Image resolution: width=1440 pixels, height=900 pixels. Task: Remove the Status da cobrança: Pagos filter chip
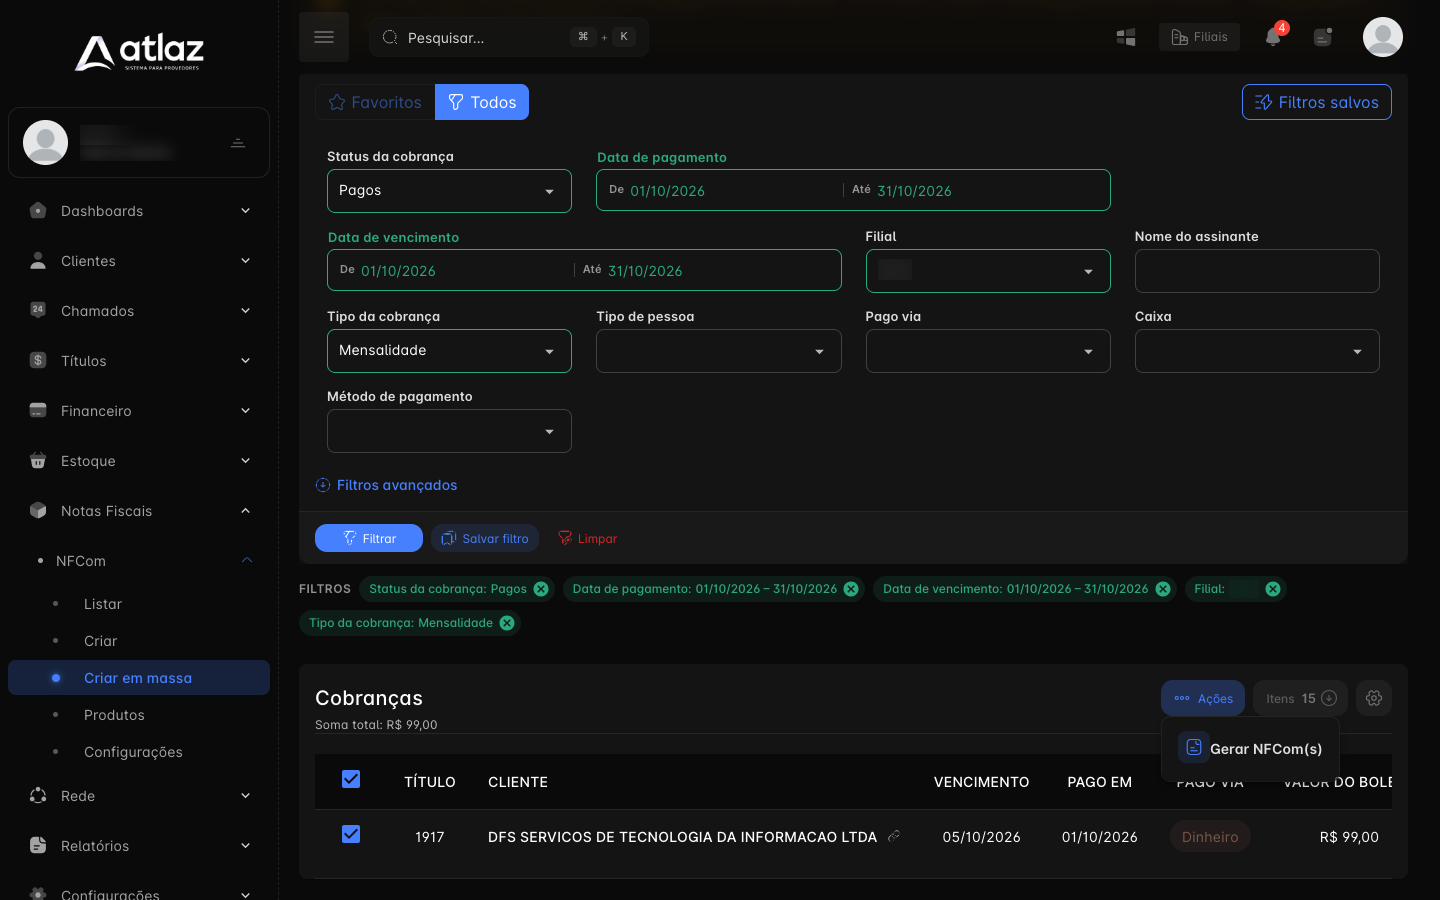(x=541, y=589)
